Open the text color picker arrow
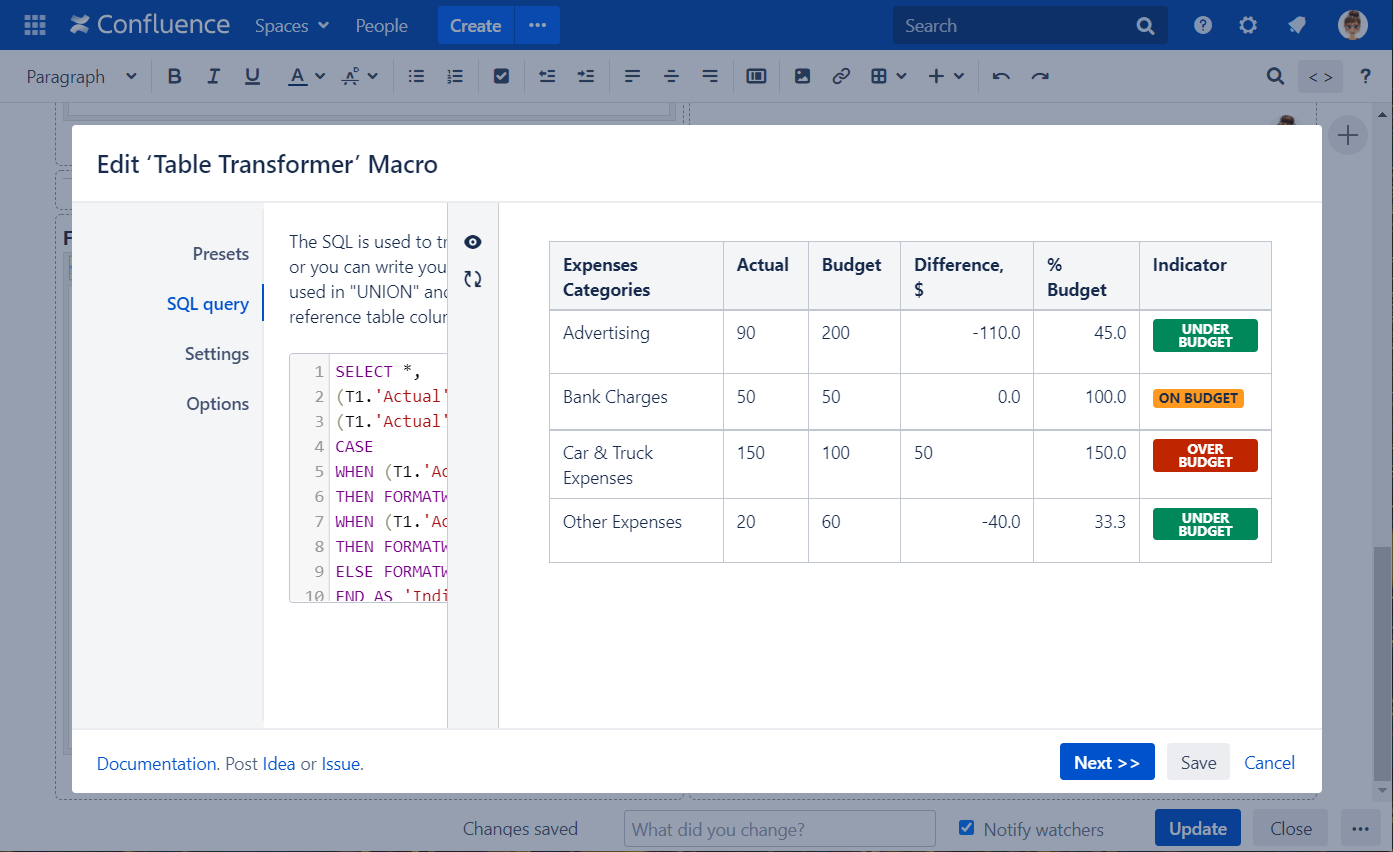 click(320, 76)
